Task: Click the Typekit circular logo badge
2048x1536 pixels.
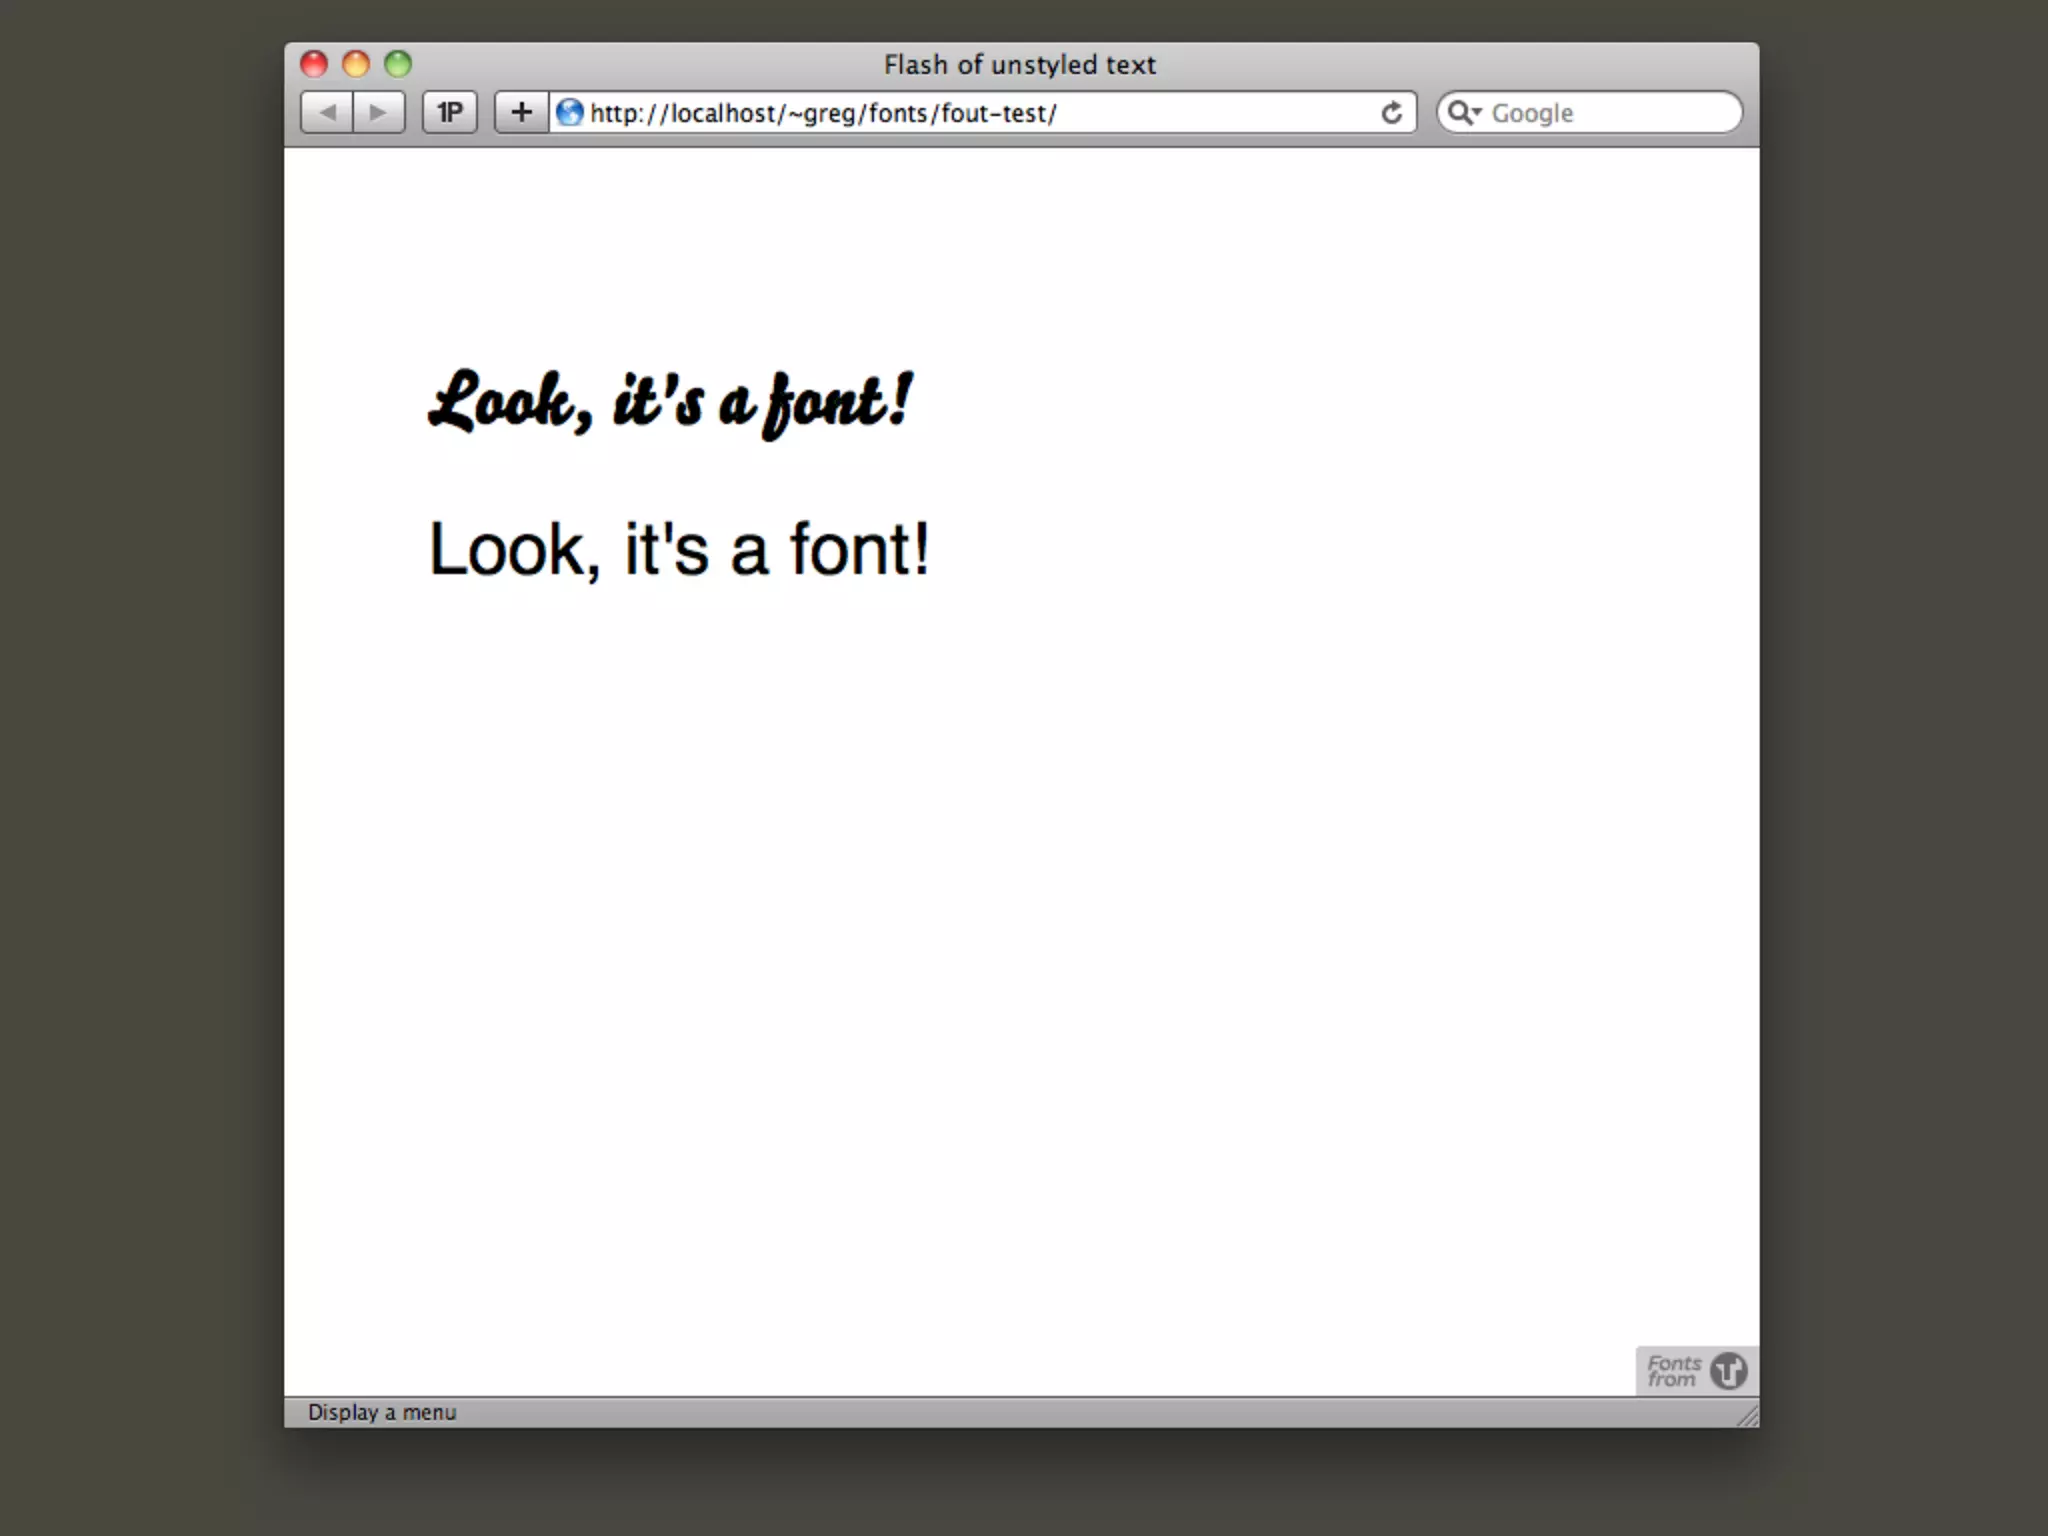Action: coord(1728,1371)
